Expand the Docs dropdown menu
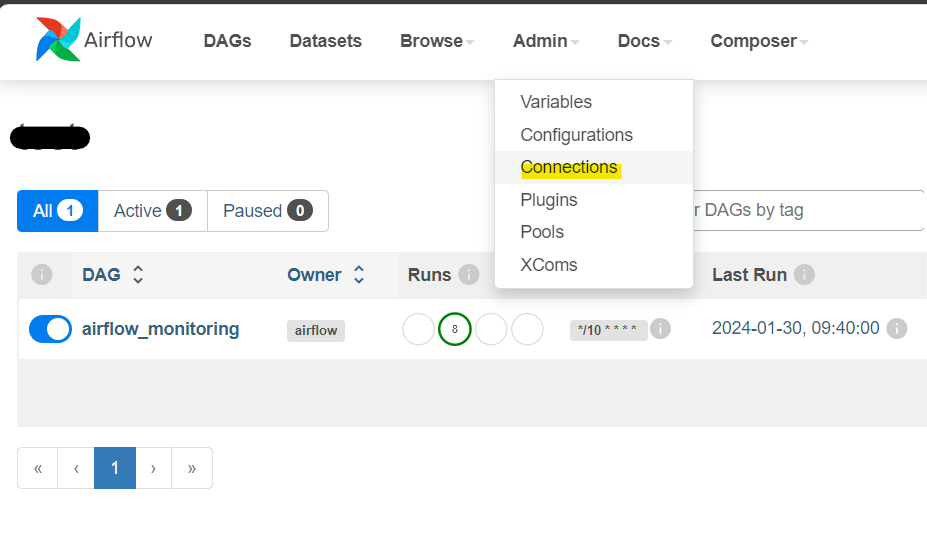The height and width of the screenshot is (552, 927). pos(644,41)
